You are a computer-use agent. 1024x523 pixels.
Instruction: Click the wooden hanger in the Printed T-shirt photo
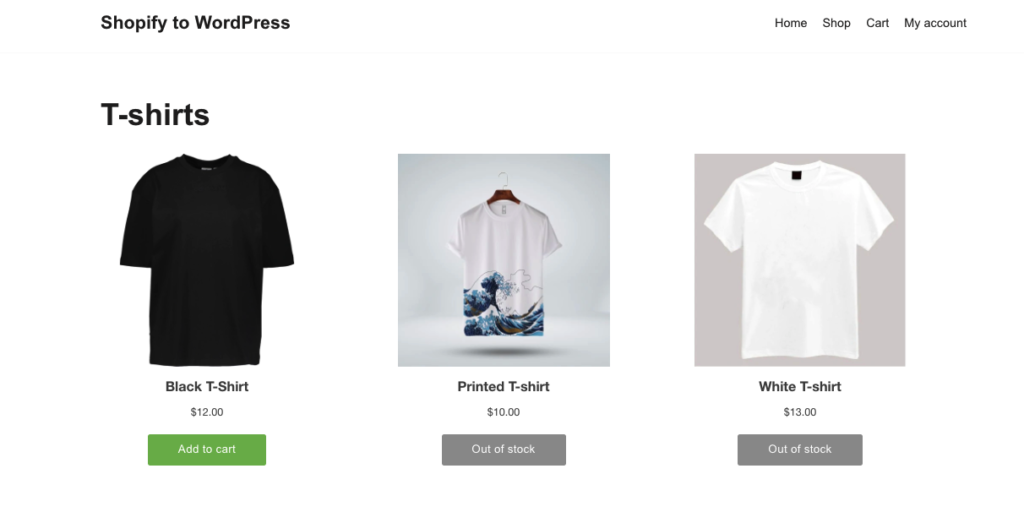(504, 195)
